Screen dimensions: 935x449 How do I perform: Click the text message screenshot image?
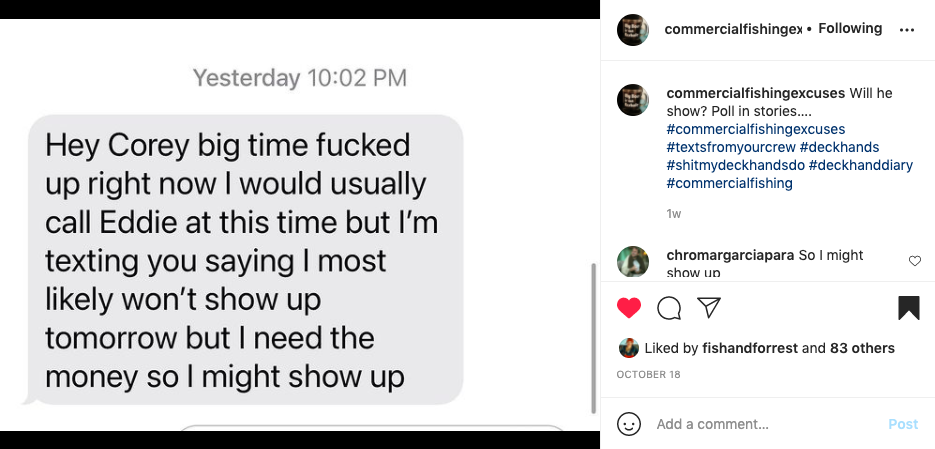pos(298,225)
